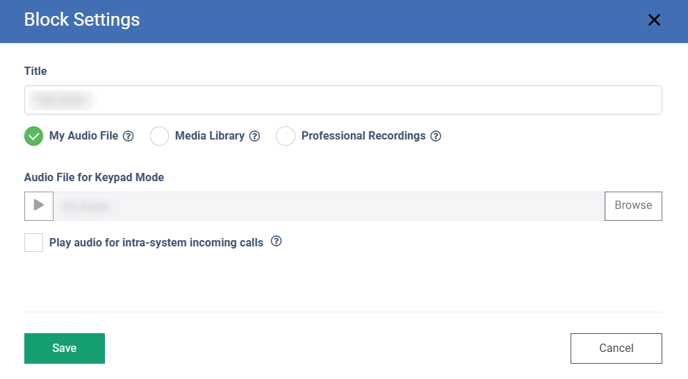Click the audio file name field
The image size is (688, 379).
[x=329, y=206]
